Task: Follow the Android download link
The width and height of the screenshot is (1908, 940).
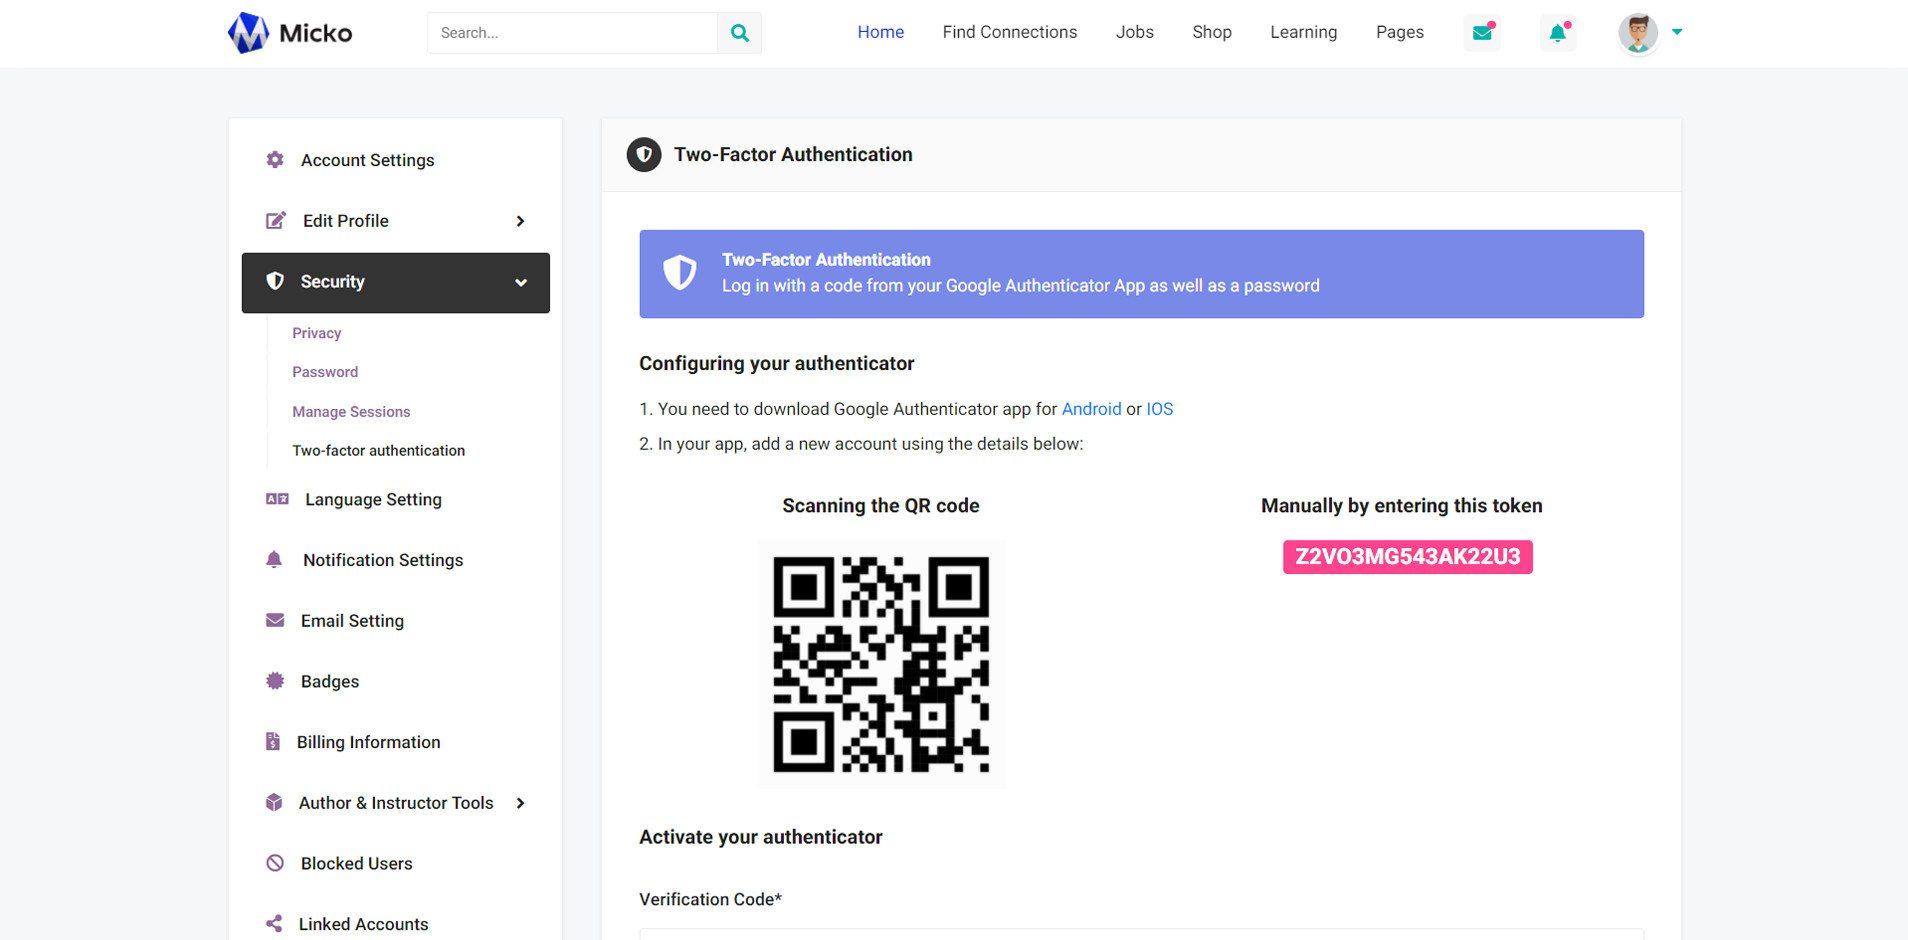Action: (x=1091, y=409)
